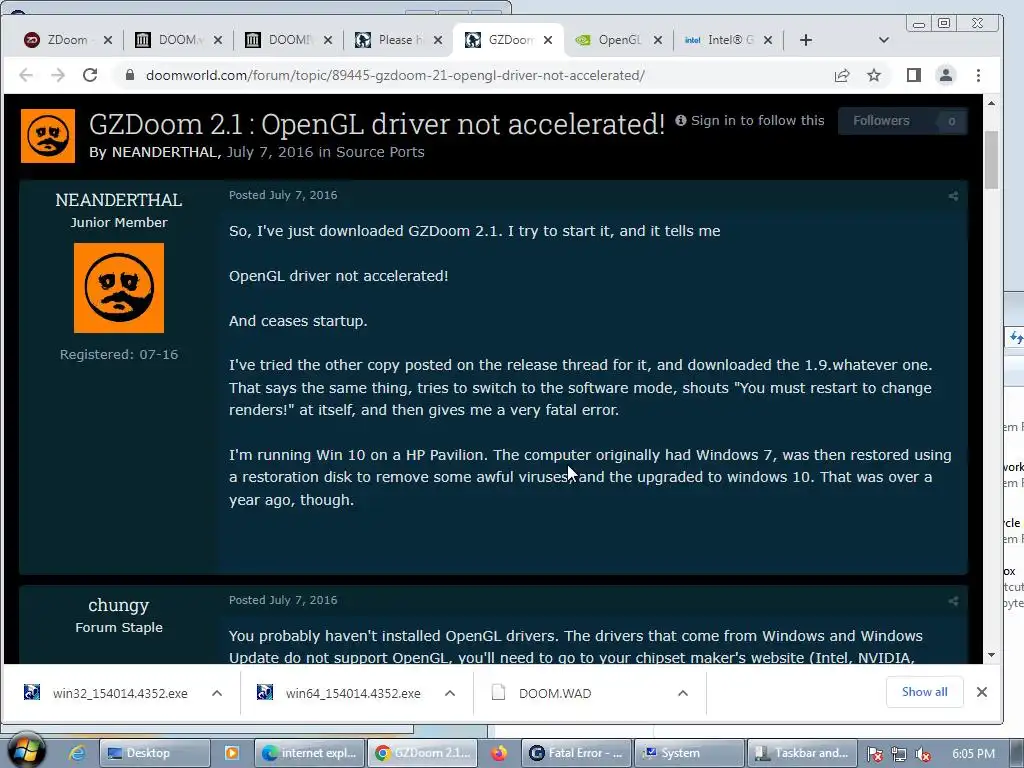Viewport: 1024px width, 768px height.
Task: Bookmark this page with star icon
Action: click(874, 75)
